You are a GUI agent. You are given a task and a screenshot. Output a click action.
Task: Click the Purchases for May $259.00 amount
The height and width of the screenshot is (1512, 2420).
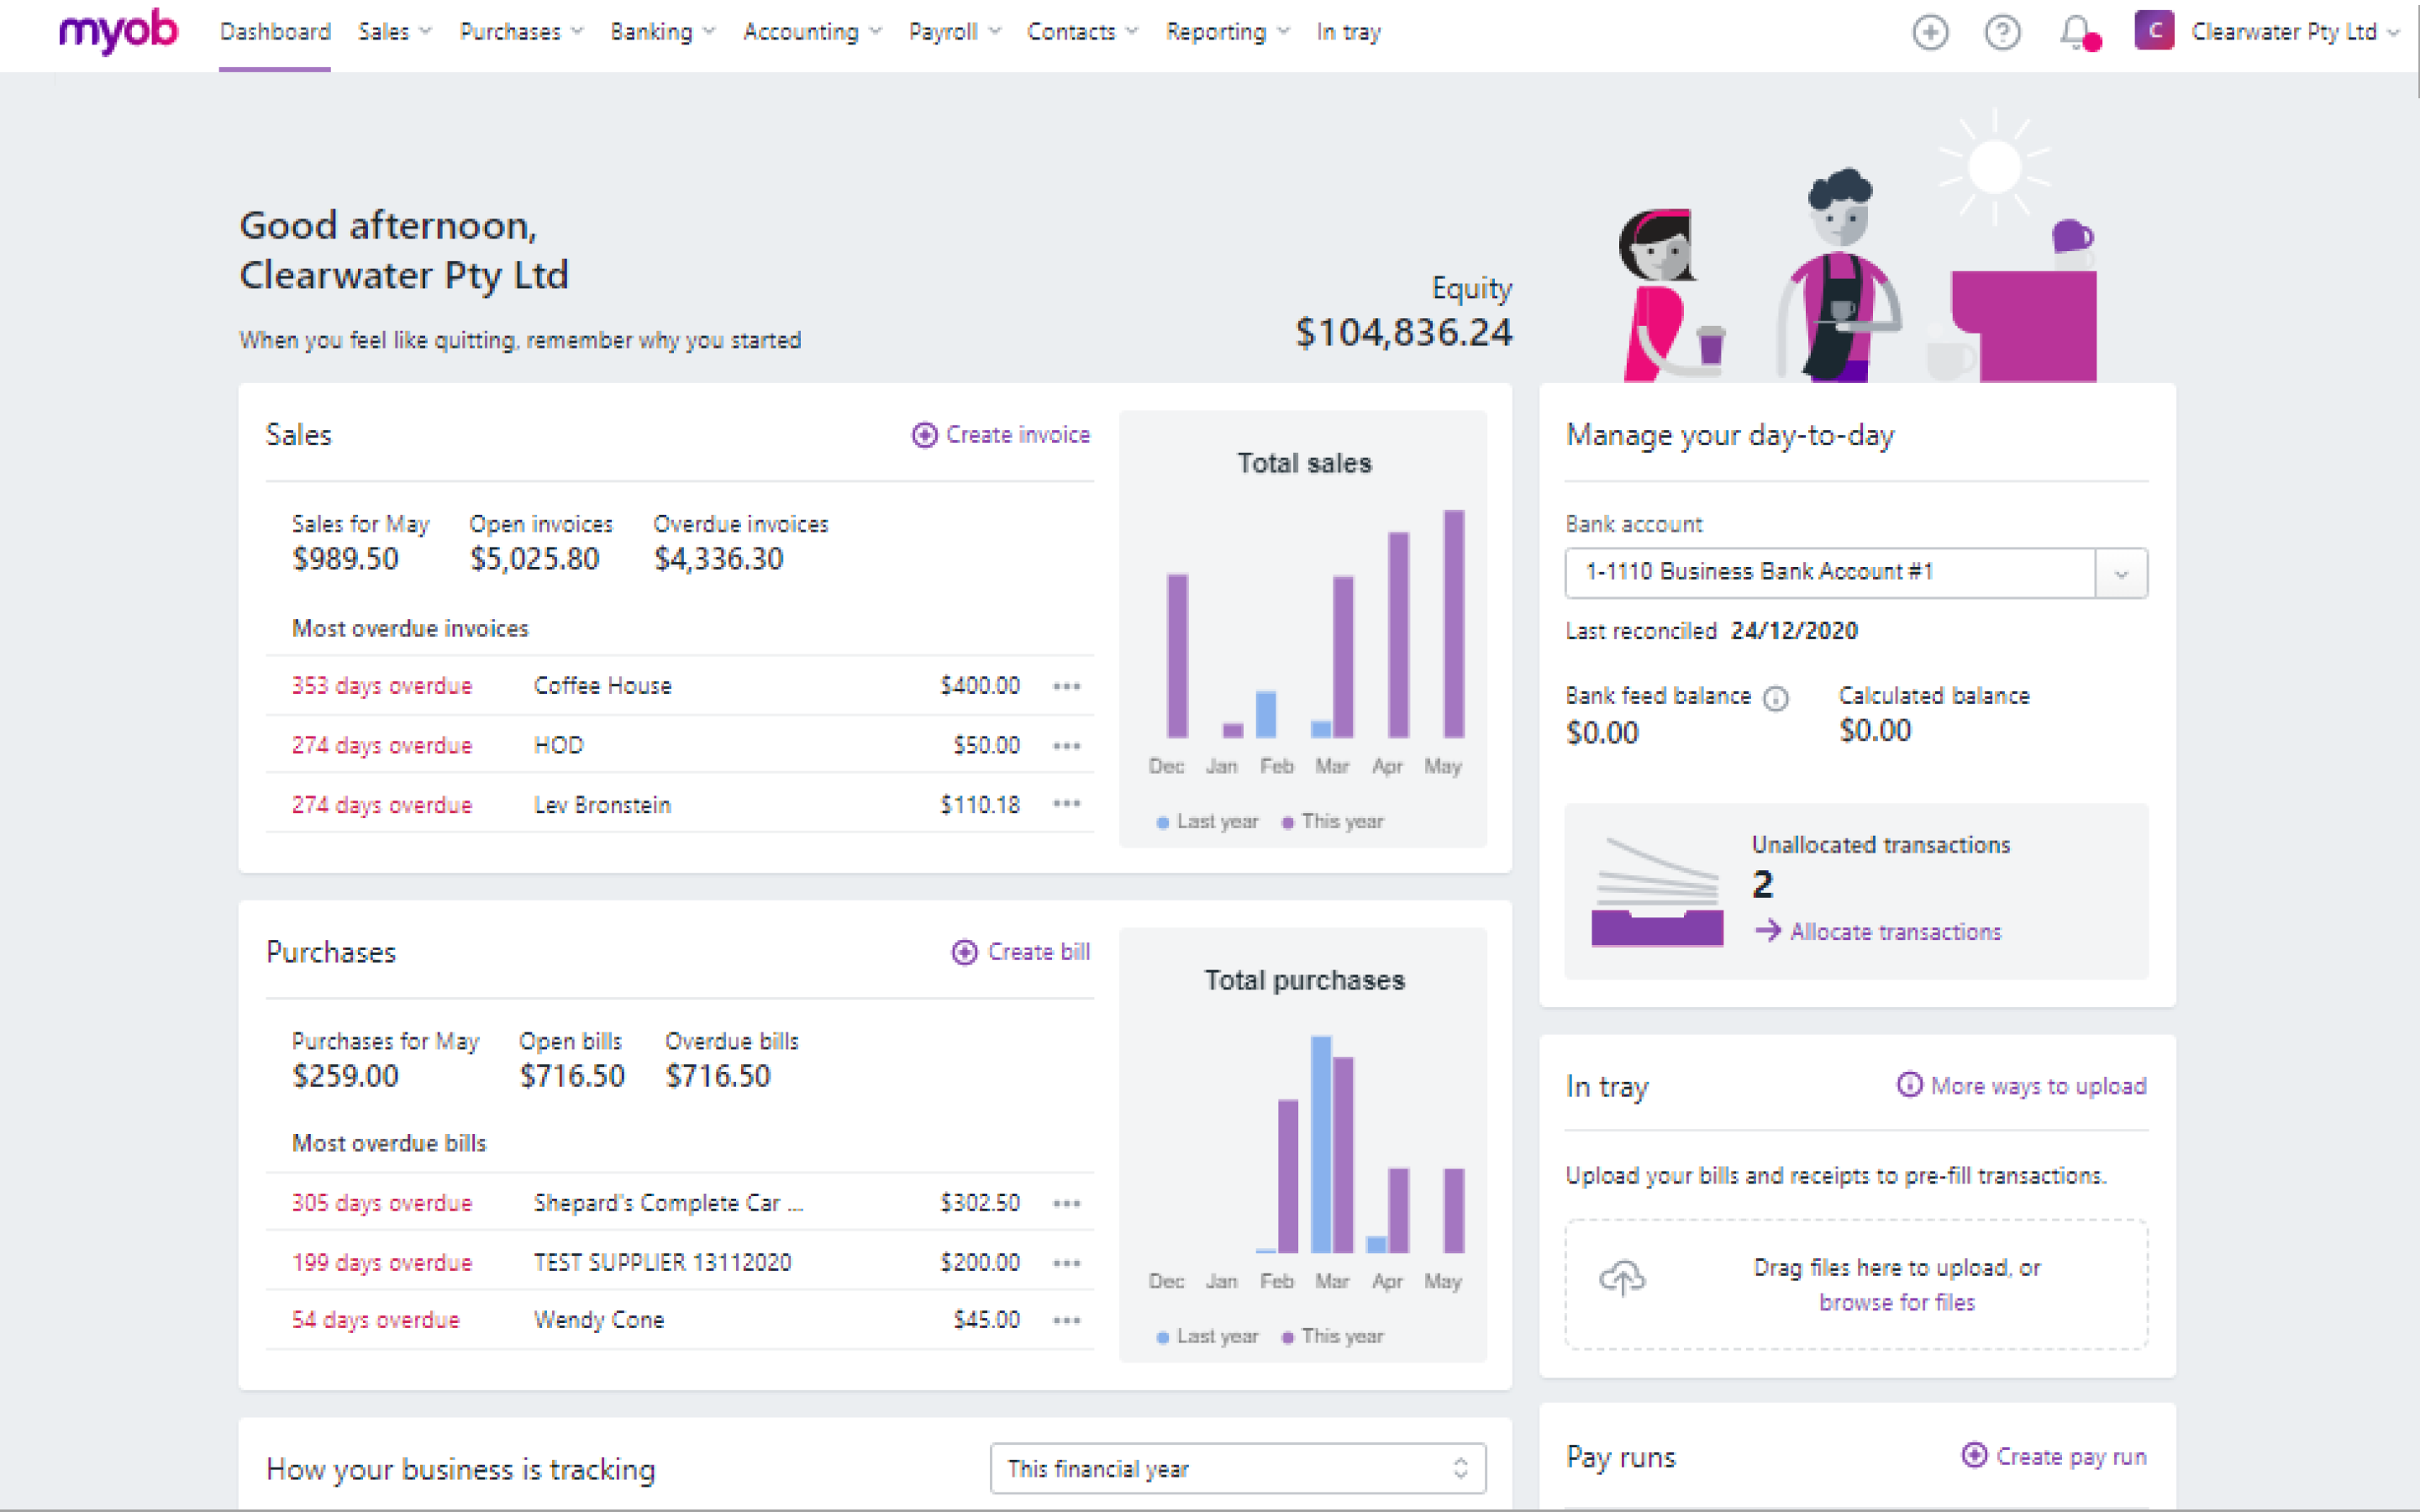[x=345, y=1076]
